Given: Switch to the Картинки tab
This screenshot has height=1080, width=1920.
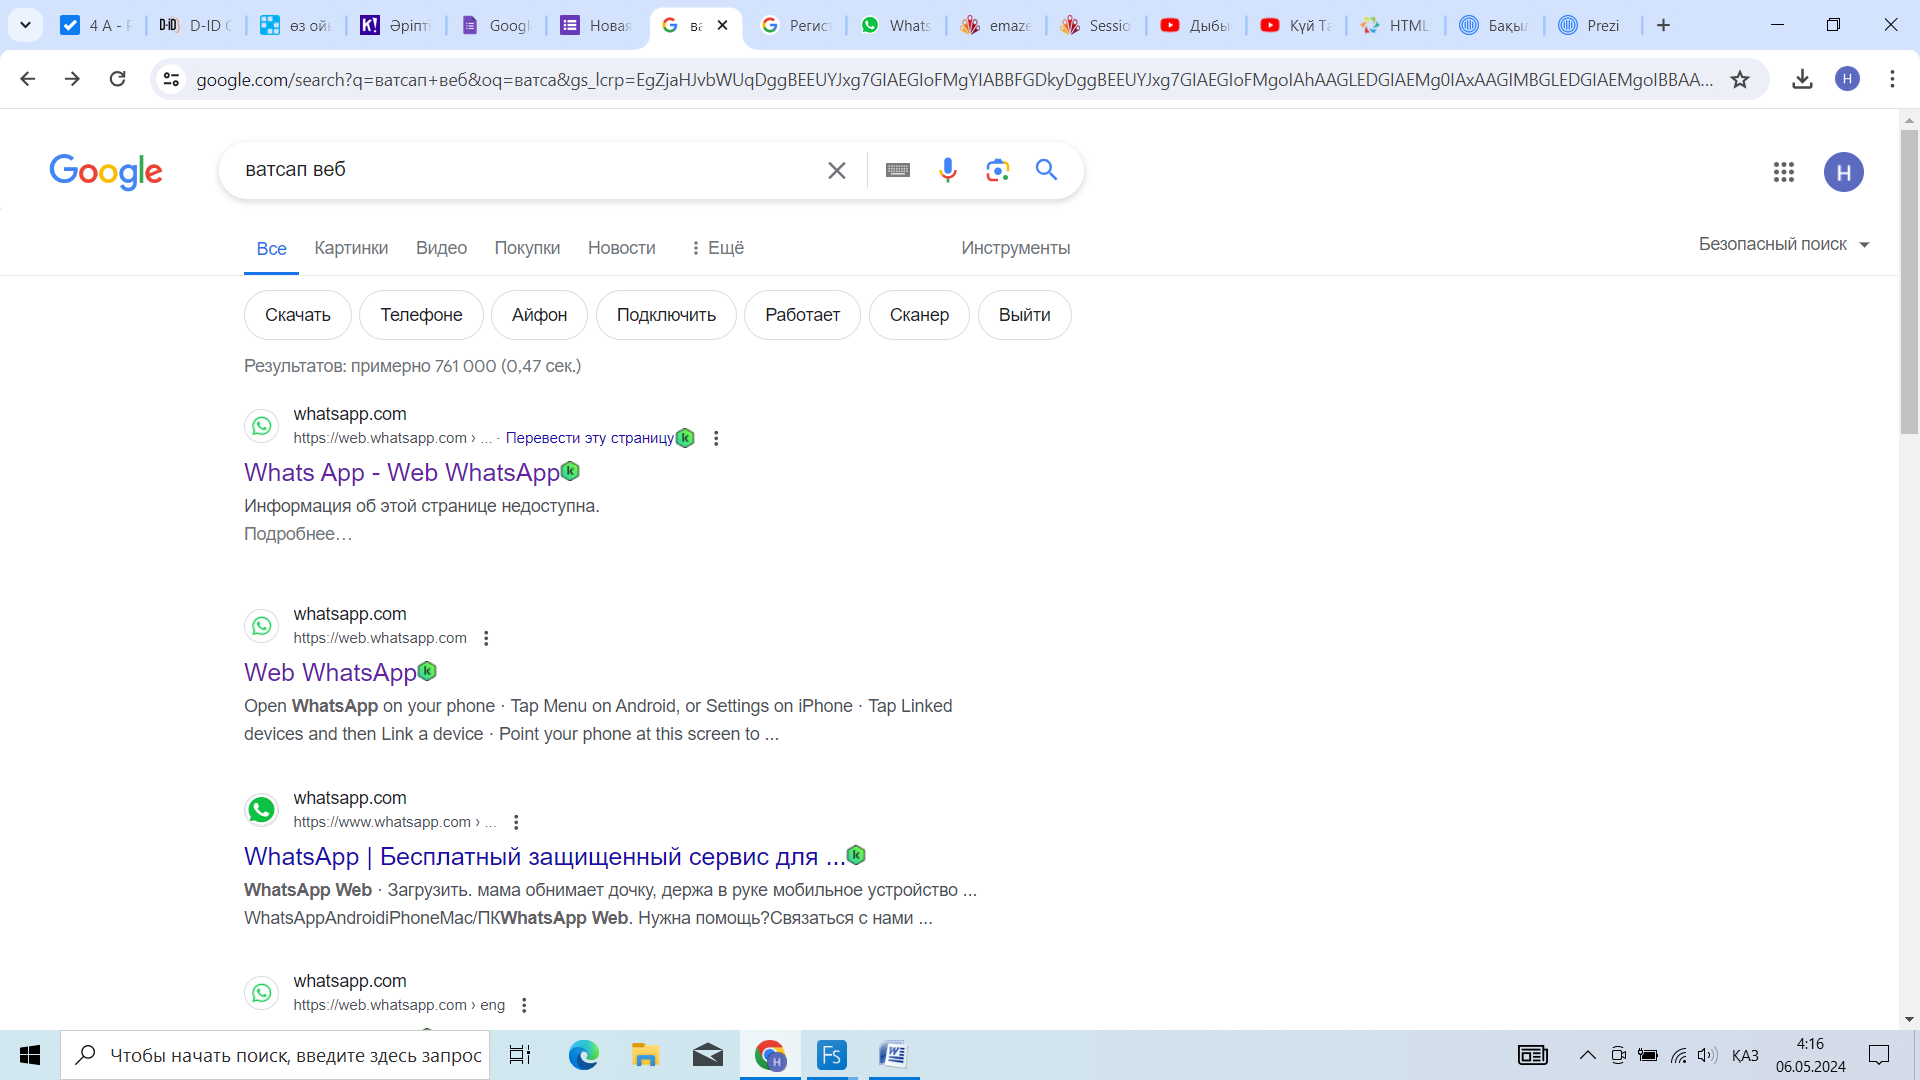Looking at the screenshot, I should click(350, 248).
